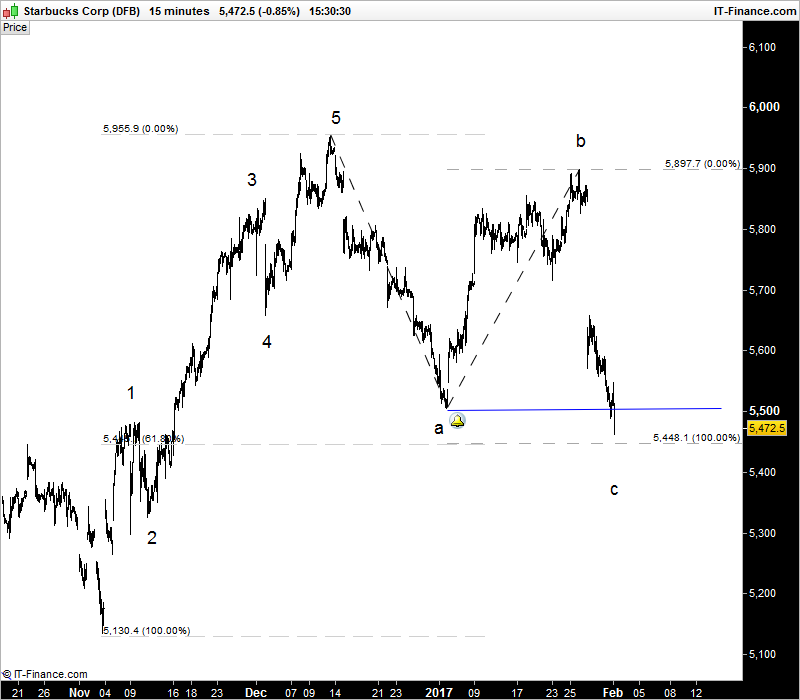Click wave label 1 annotation
The height and width of the screenshot is (700, 800).
pos(131,393)
